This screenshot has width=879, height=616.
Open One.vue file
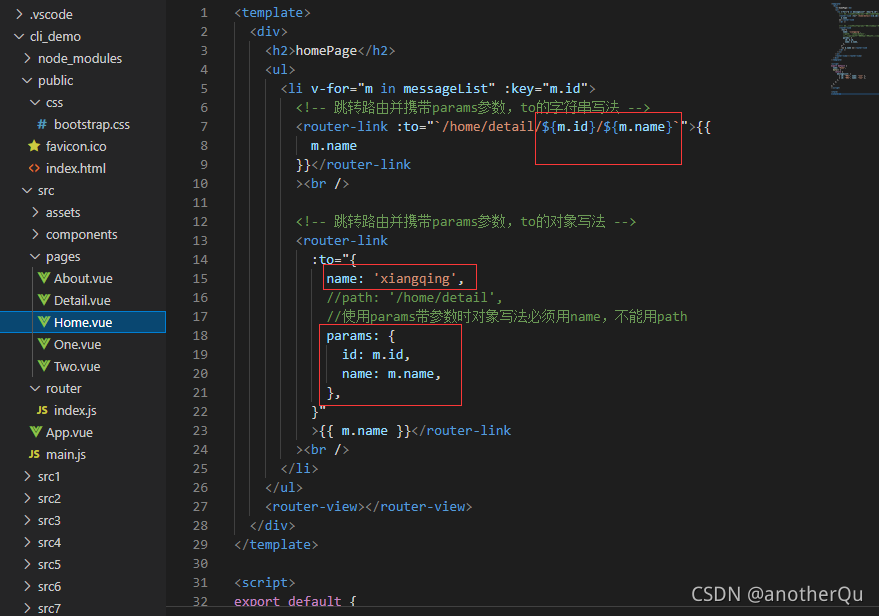(x=77, y=344)
